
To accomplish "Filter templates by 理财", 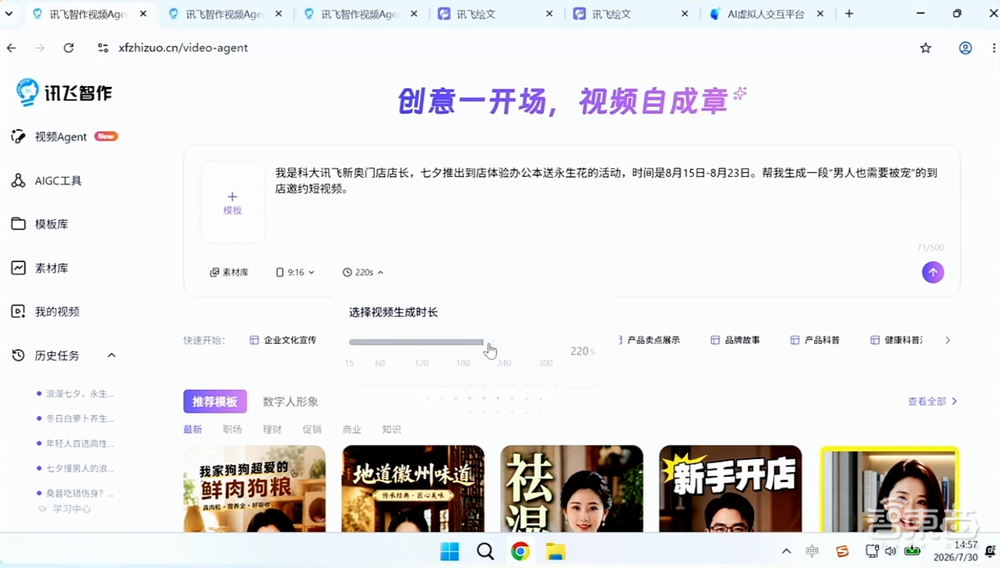I will 272,429.
